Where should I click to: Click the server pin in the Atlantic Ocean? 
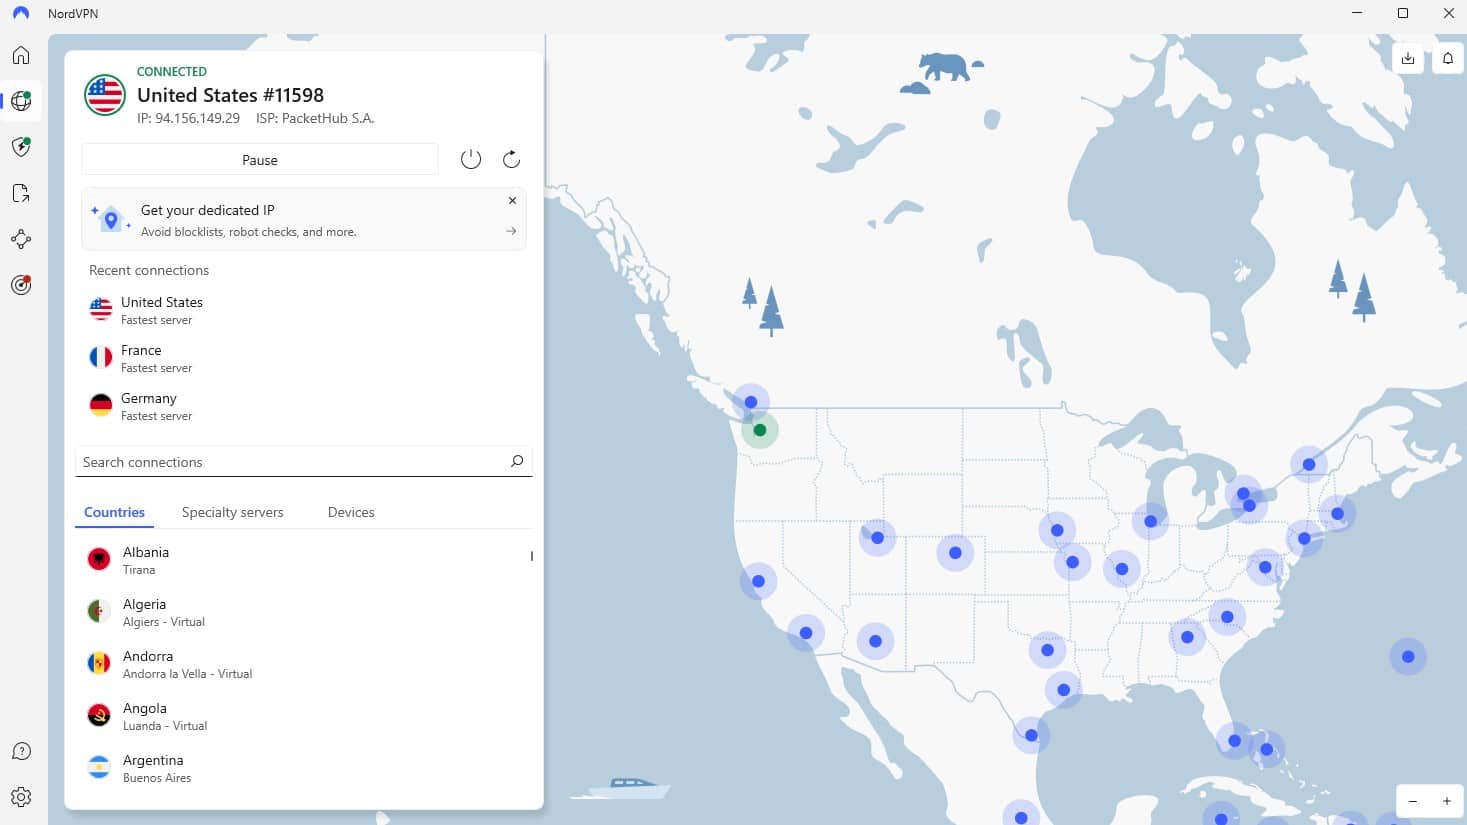(1408, 657)
